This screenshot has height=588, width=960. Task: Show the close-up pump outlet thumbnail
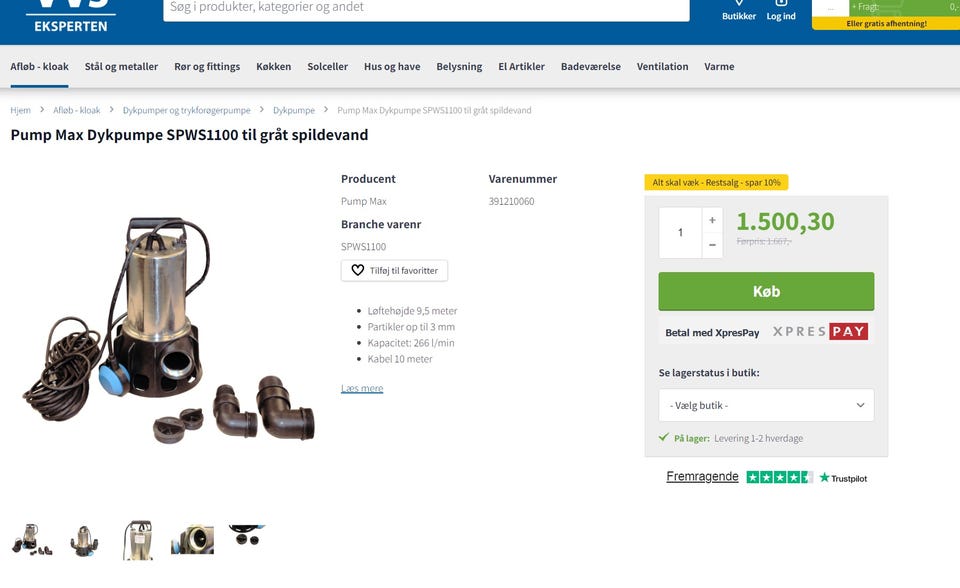pyautogui.click(x=192, y=540)
